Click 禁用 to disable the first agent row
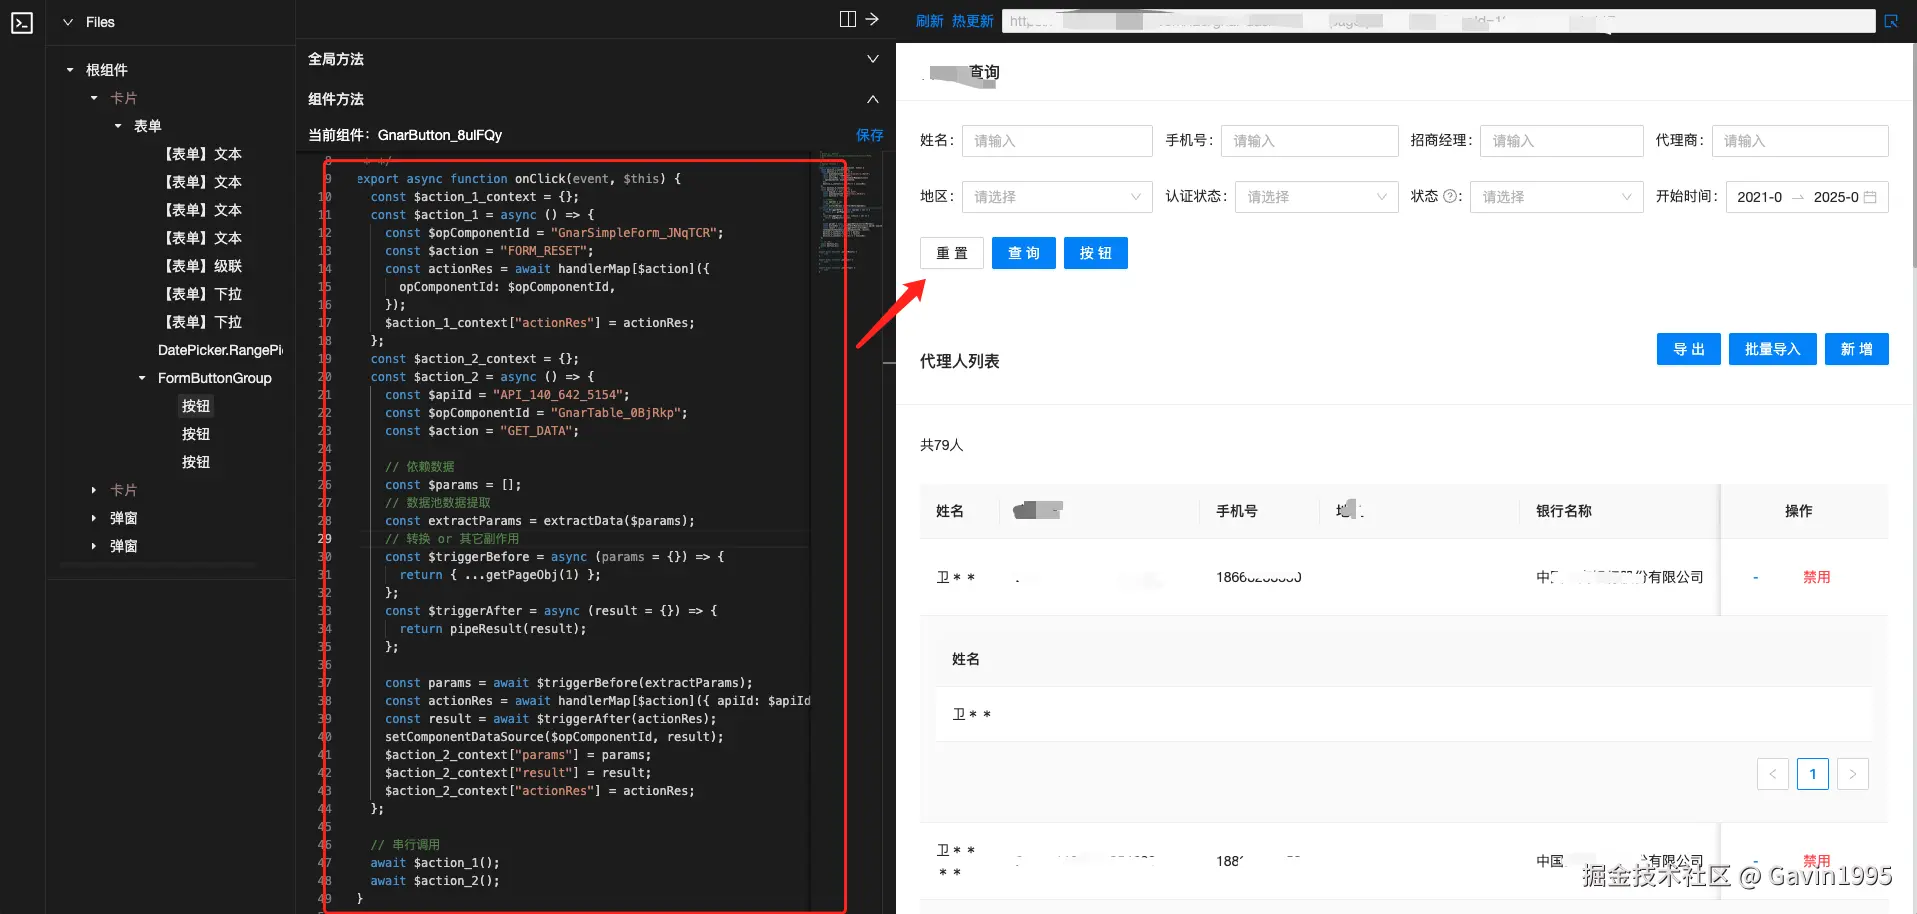 click(1817, 577)
